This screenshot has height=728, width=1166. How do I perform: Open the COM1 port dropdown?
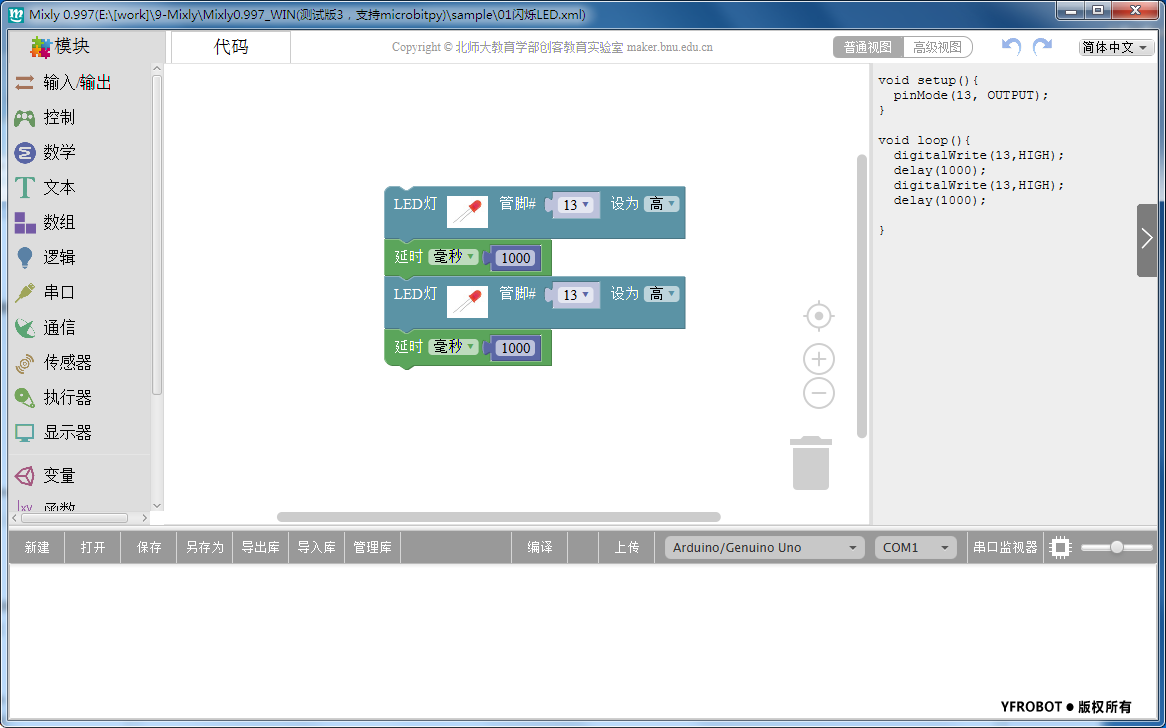pyautogui.click(x=915, y=547)
